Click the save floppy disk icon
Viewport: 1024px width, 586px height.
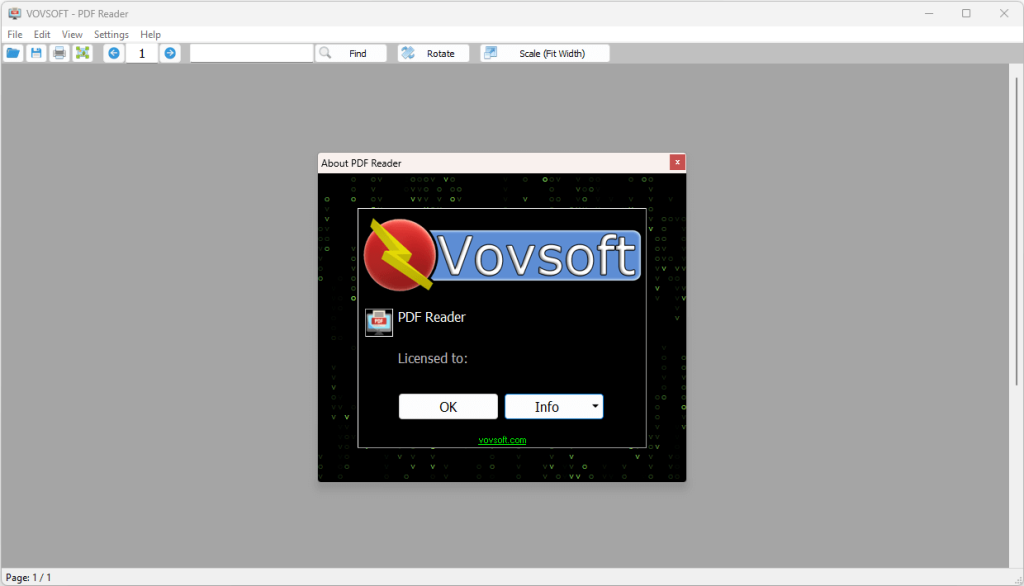tap(36, 53)
